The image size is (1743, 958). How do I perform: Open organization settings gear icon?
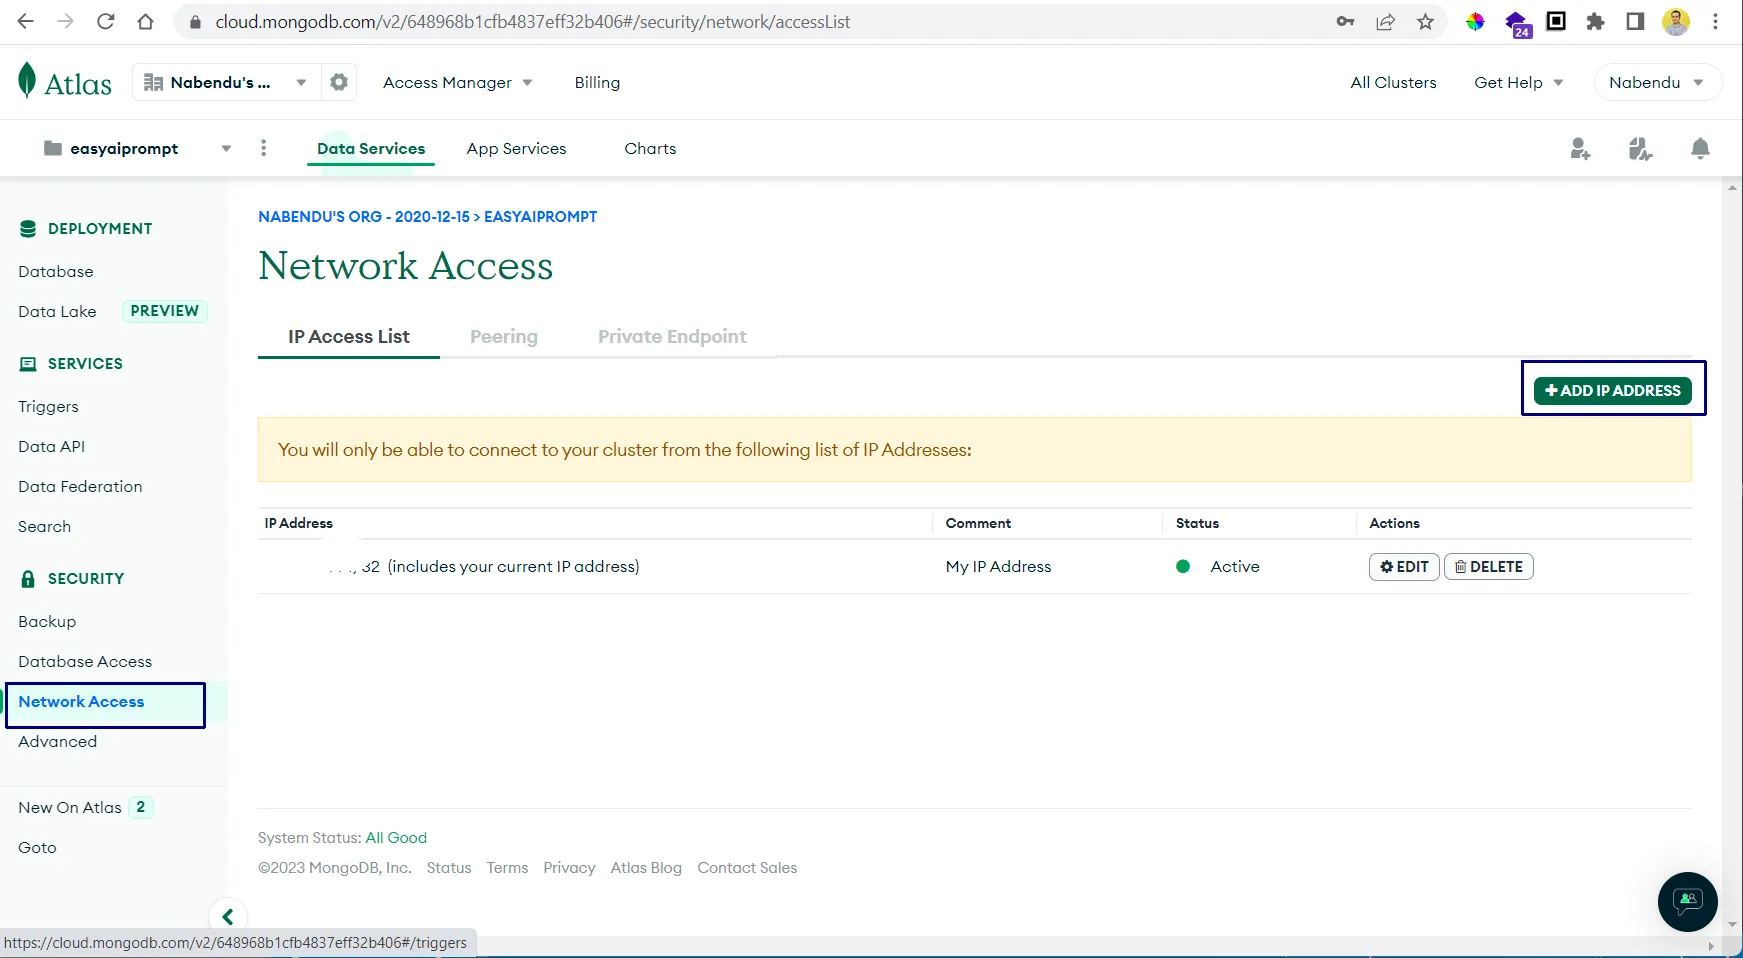[x=339, y=82]
